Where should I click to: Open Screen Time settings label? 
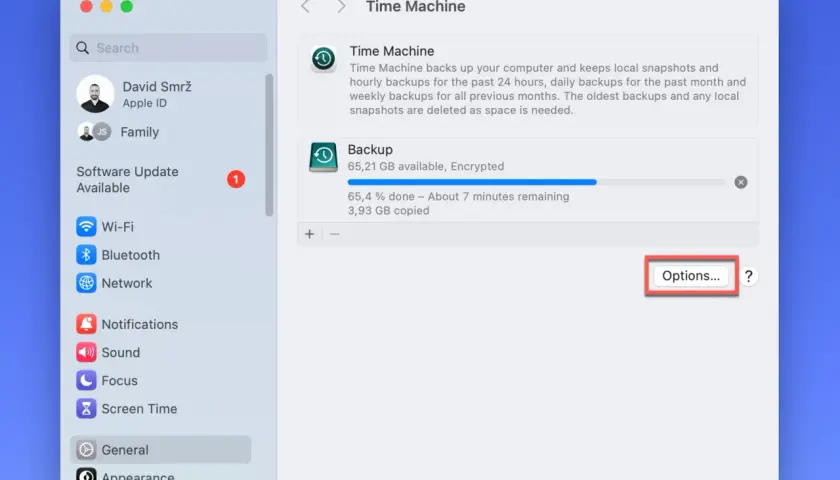tap(139, 409)
